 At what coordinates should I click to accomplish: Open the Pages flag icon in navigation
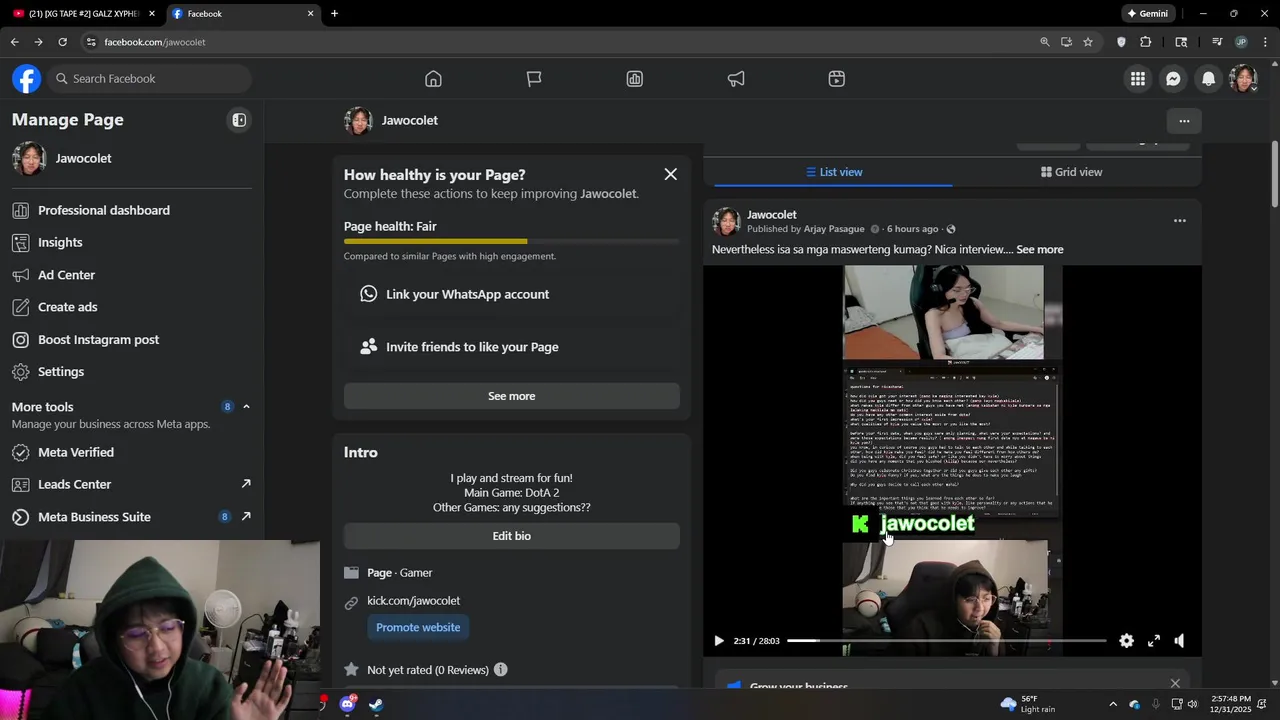(534, 79)
